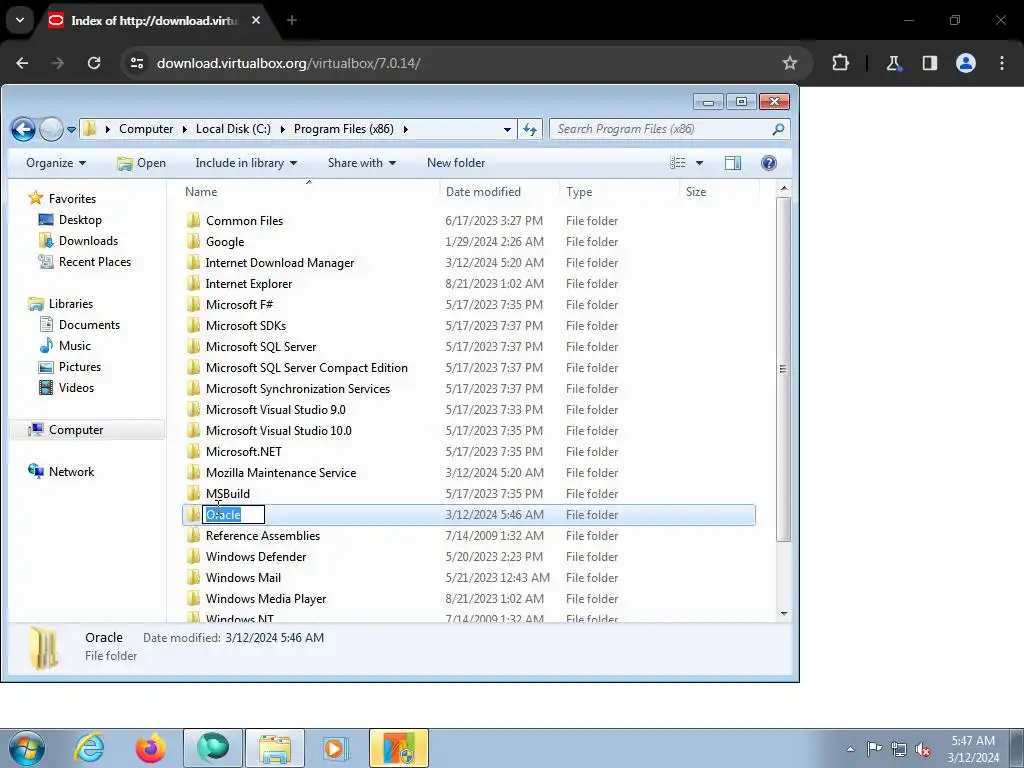
Task: Click the Explorer back arrow button
Action: [24, 129]
